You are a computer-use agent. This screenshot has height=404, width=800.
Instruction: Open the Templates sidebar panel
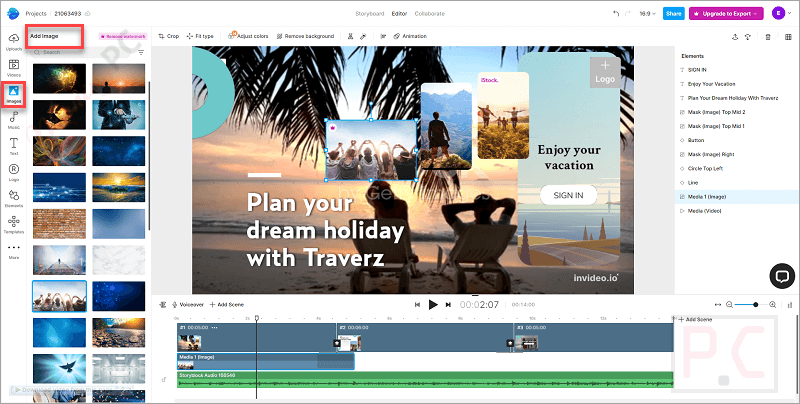14,224
